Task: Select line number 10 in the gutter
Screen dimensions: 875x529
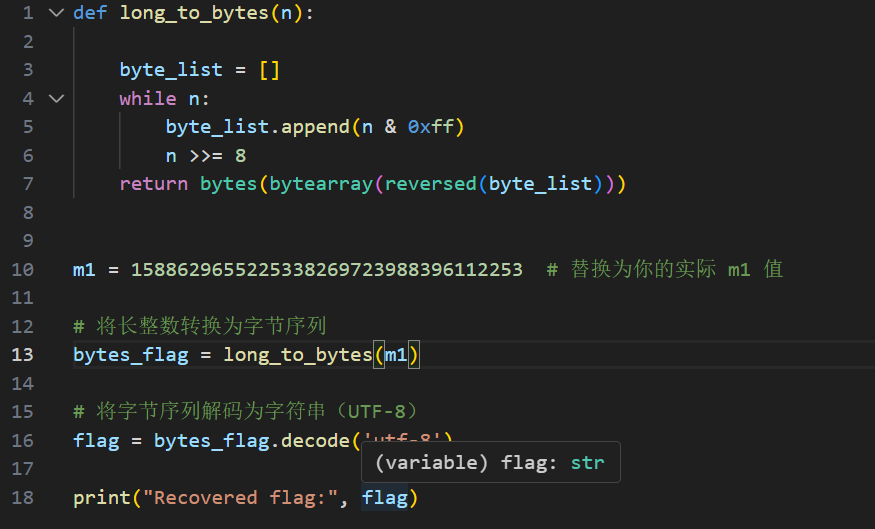Action: (x=22, y=270)
